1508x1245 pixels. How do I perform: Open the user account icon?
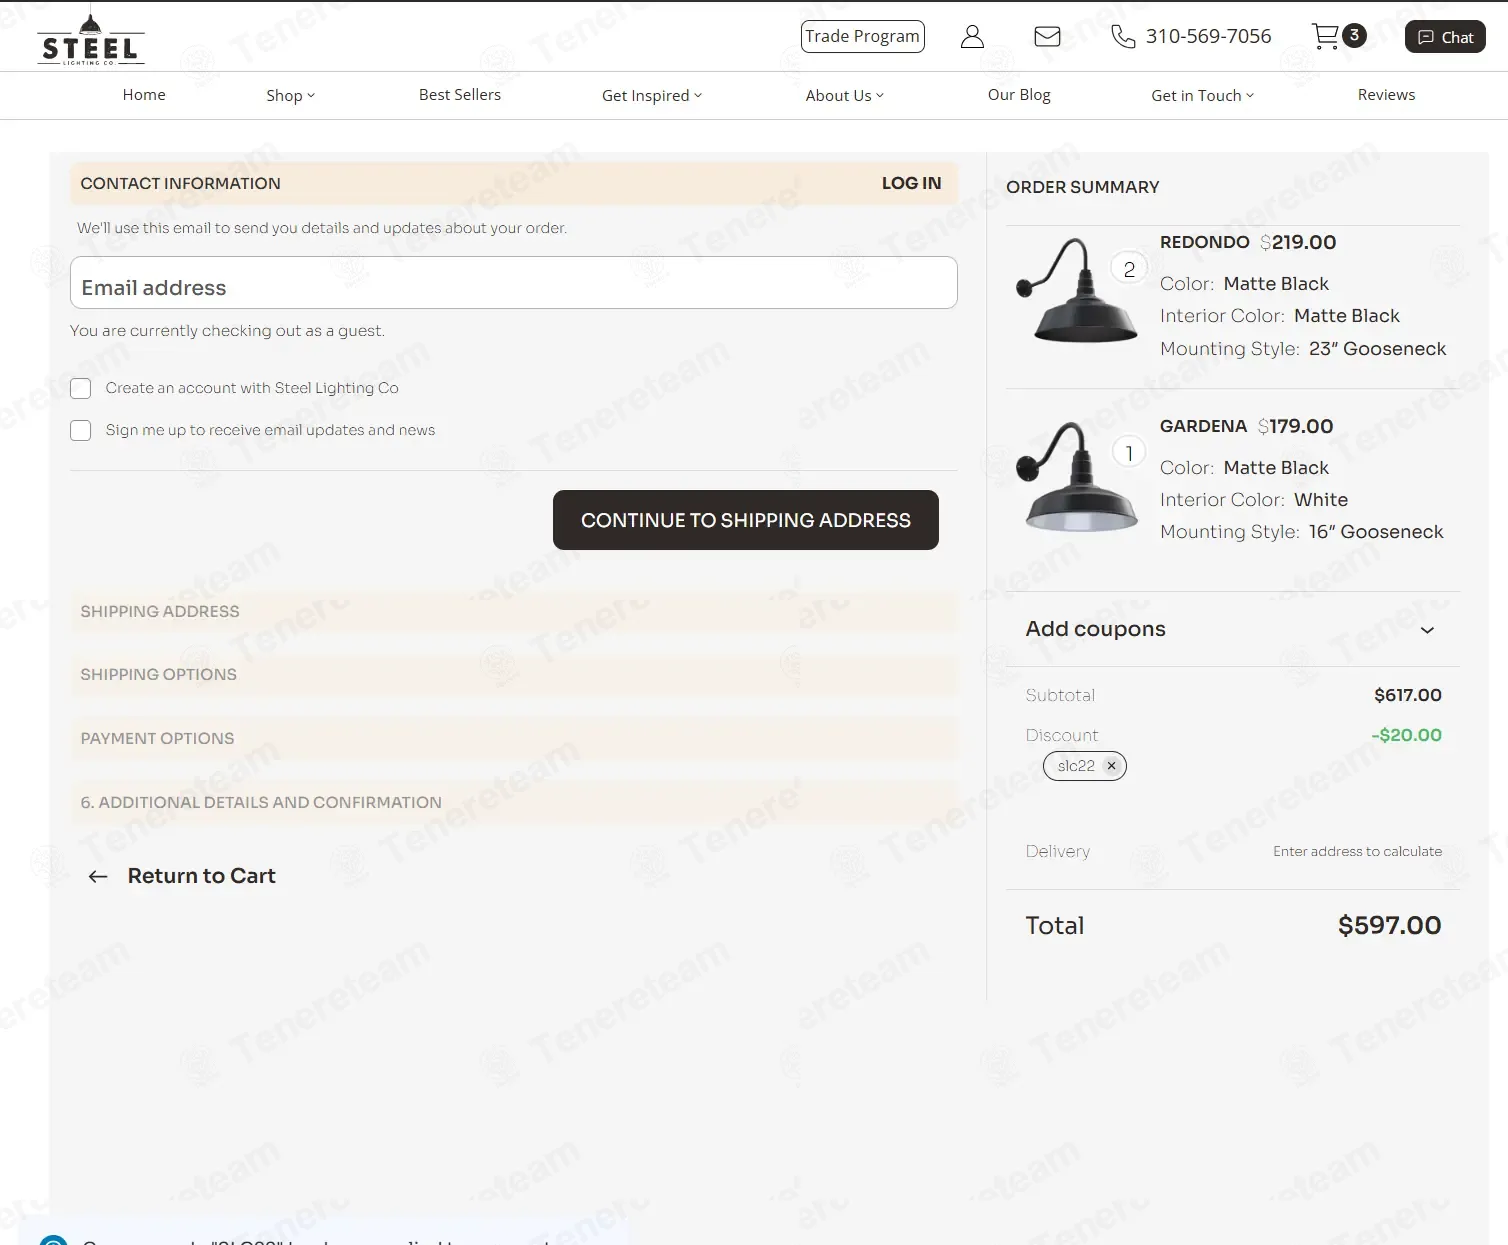tap(972, 37)
